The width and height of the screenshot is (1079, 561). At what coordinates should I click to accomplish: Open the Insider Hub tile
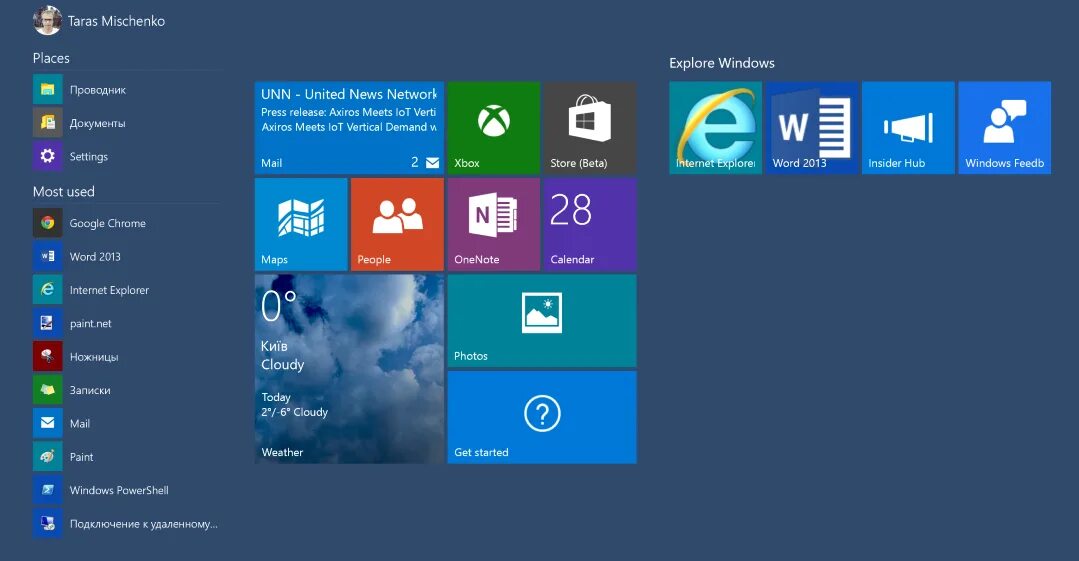click(x=908, y=128)
